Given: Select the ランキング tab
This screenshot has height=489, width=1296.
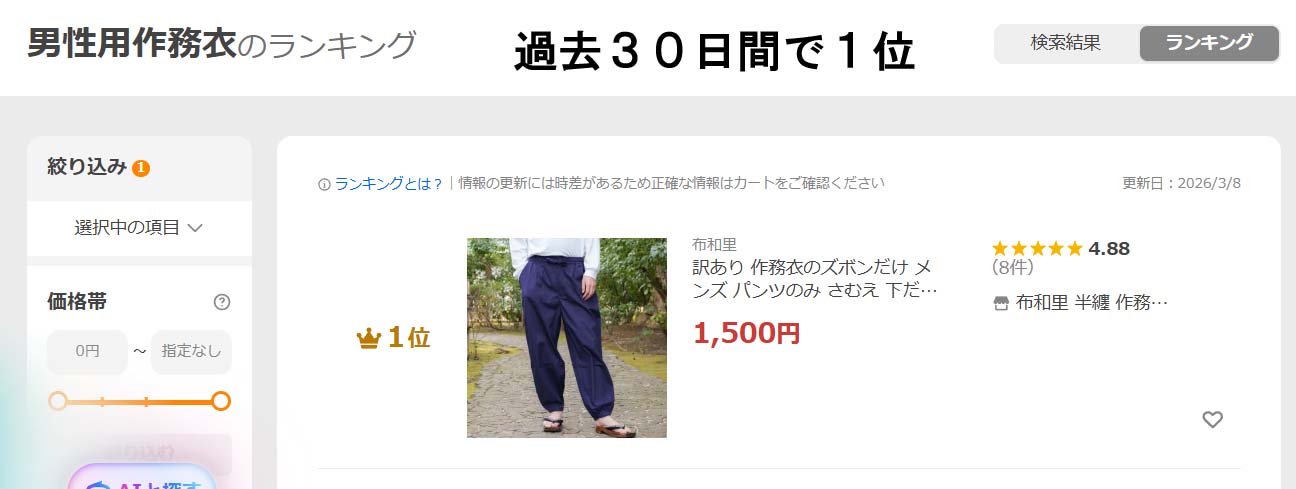Looking at the screenshot, I should pos(1209,43).
